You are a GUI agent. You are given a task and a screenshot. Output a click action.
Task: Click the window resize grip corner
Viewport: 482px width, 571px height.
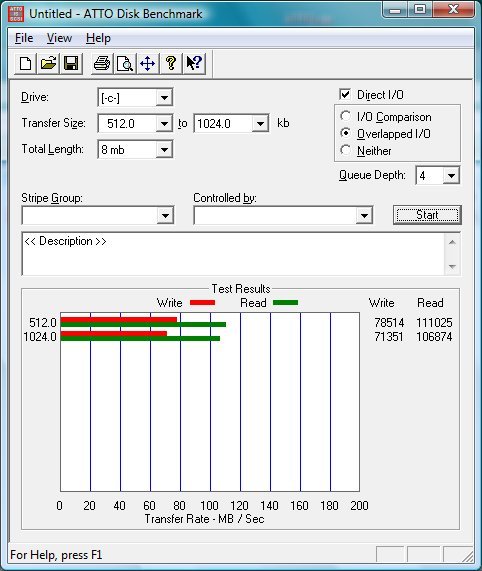coord(467,556)
